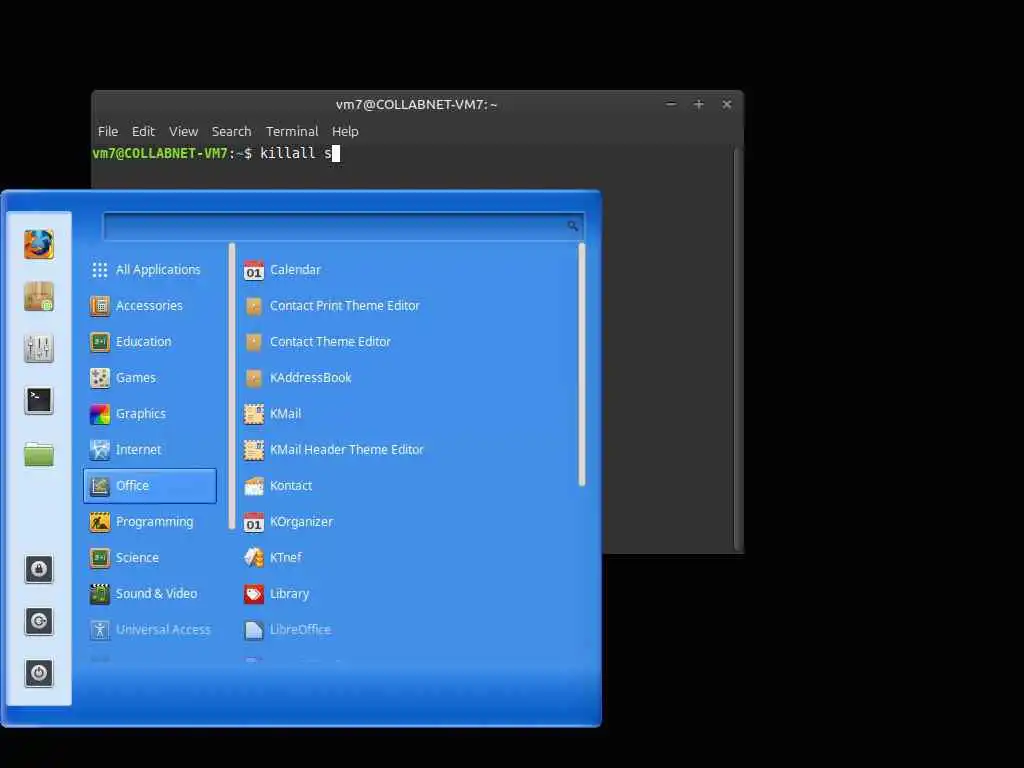Maximize the terminal window
The height and width of the screenshot is (768, 1024).
pos(699,104)
